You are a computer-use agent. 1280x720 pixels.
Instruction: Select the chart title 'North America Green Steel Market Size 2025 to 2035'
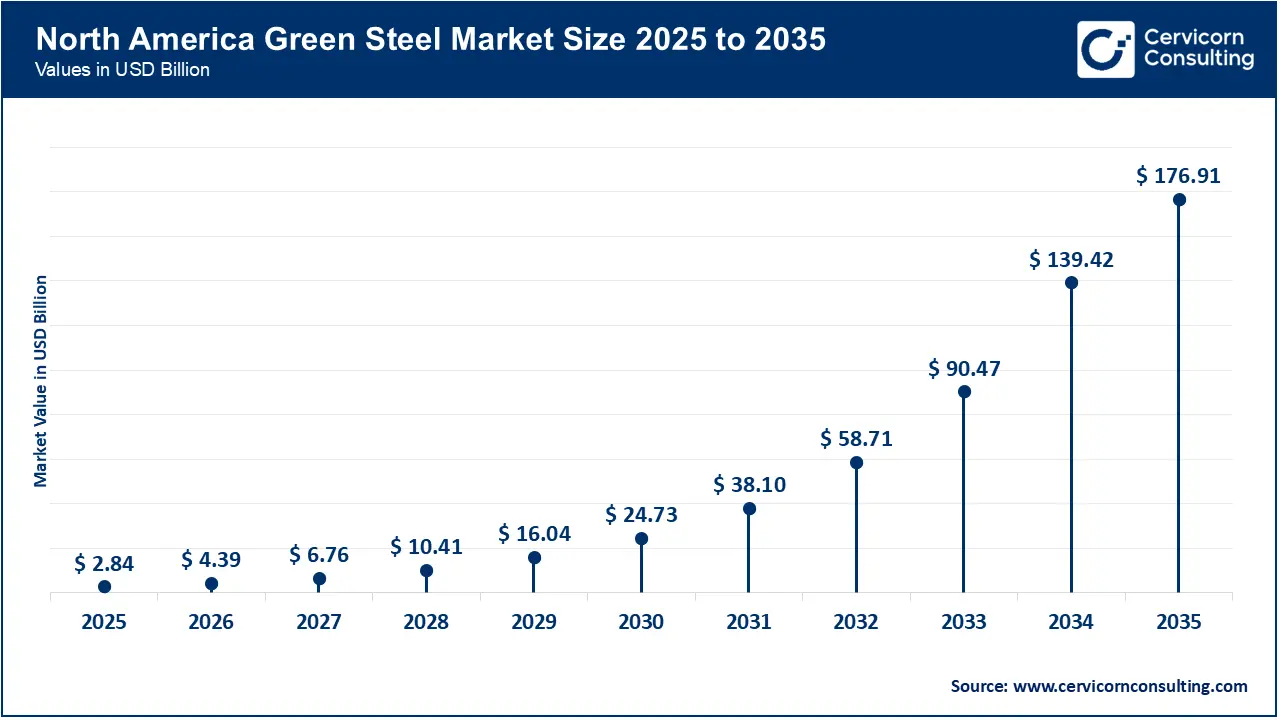(x=431, y=41)
